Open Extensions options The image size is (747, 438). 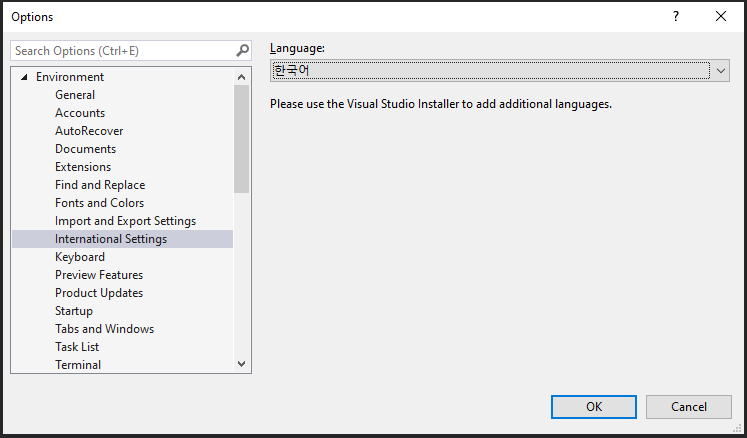(x=83, y=167)
